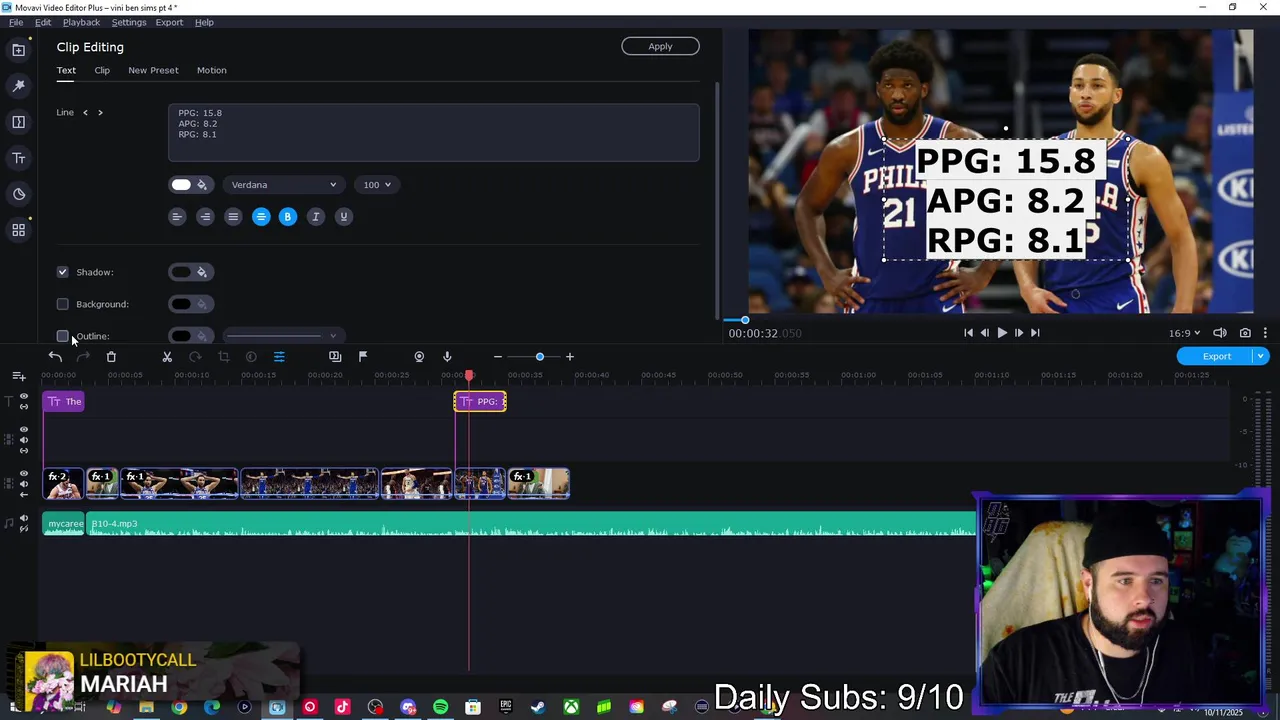Open the Effects magic wand panel
This screenshot has width=1280, height=720.
18,86
